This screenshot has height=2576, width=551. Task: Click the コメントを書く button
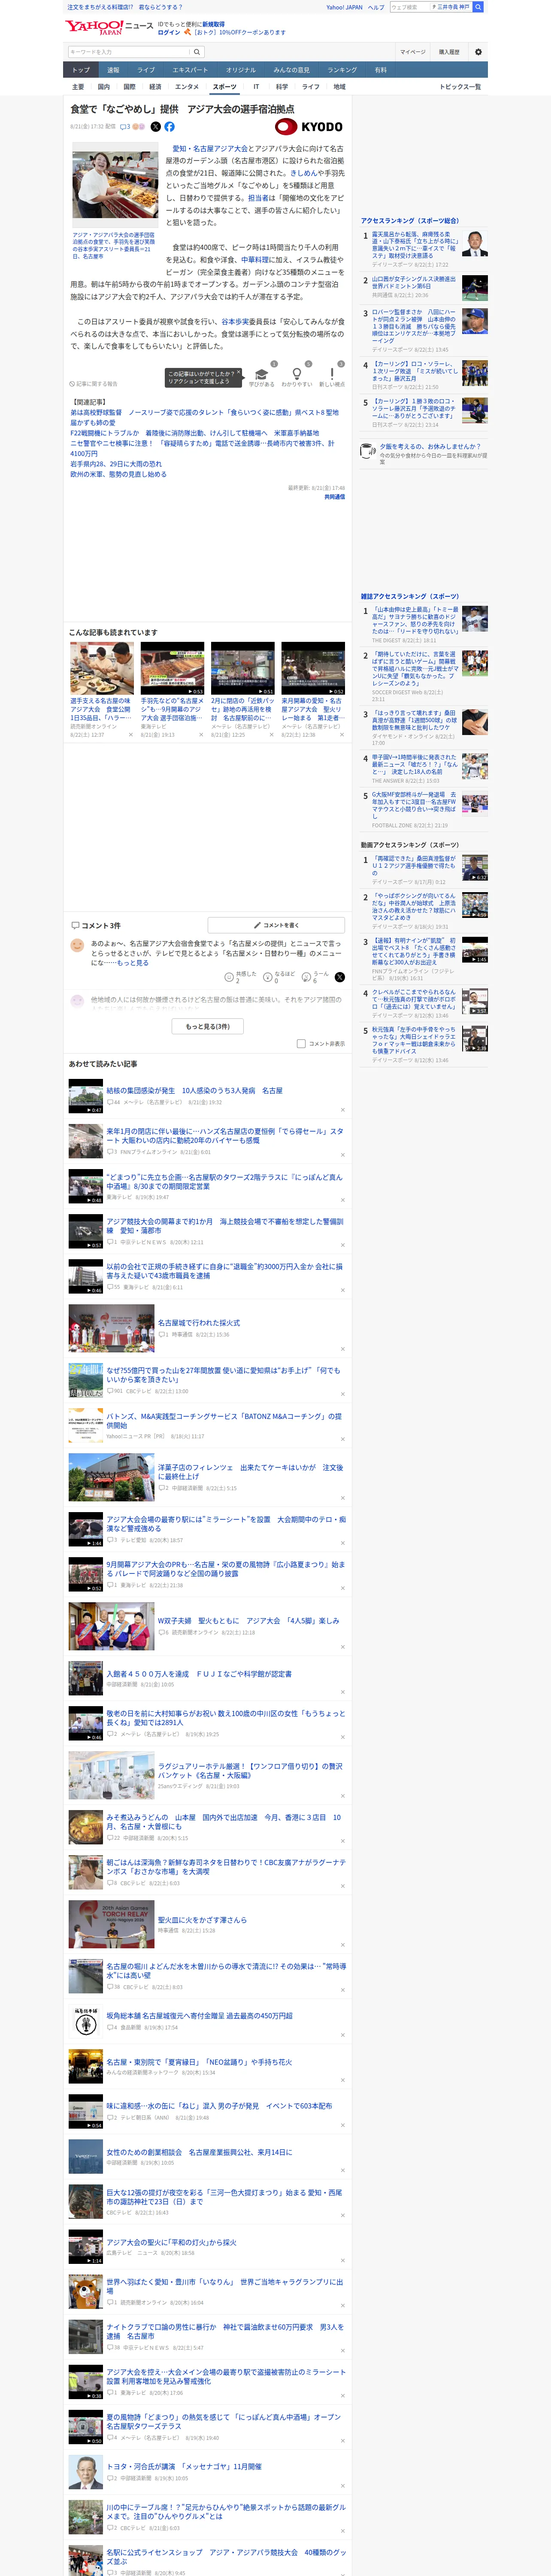pyautogui.click(x=276, y=925)
